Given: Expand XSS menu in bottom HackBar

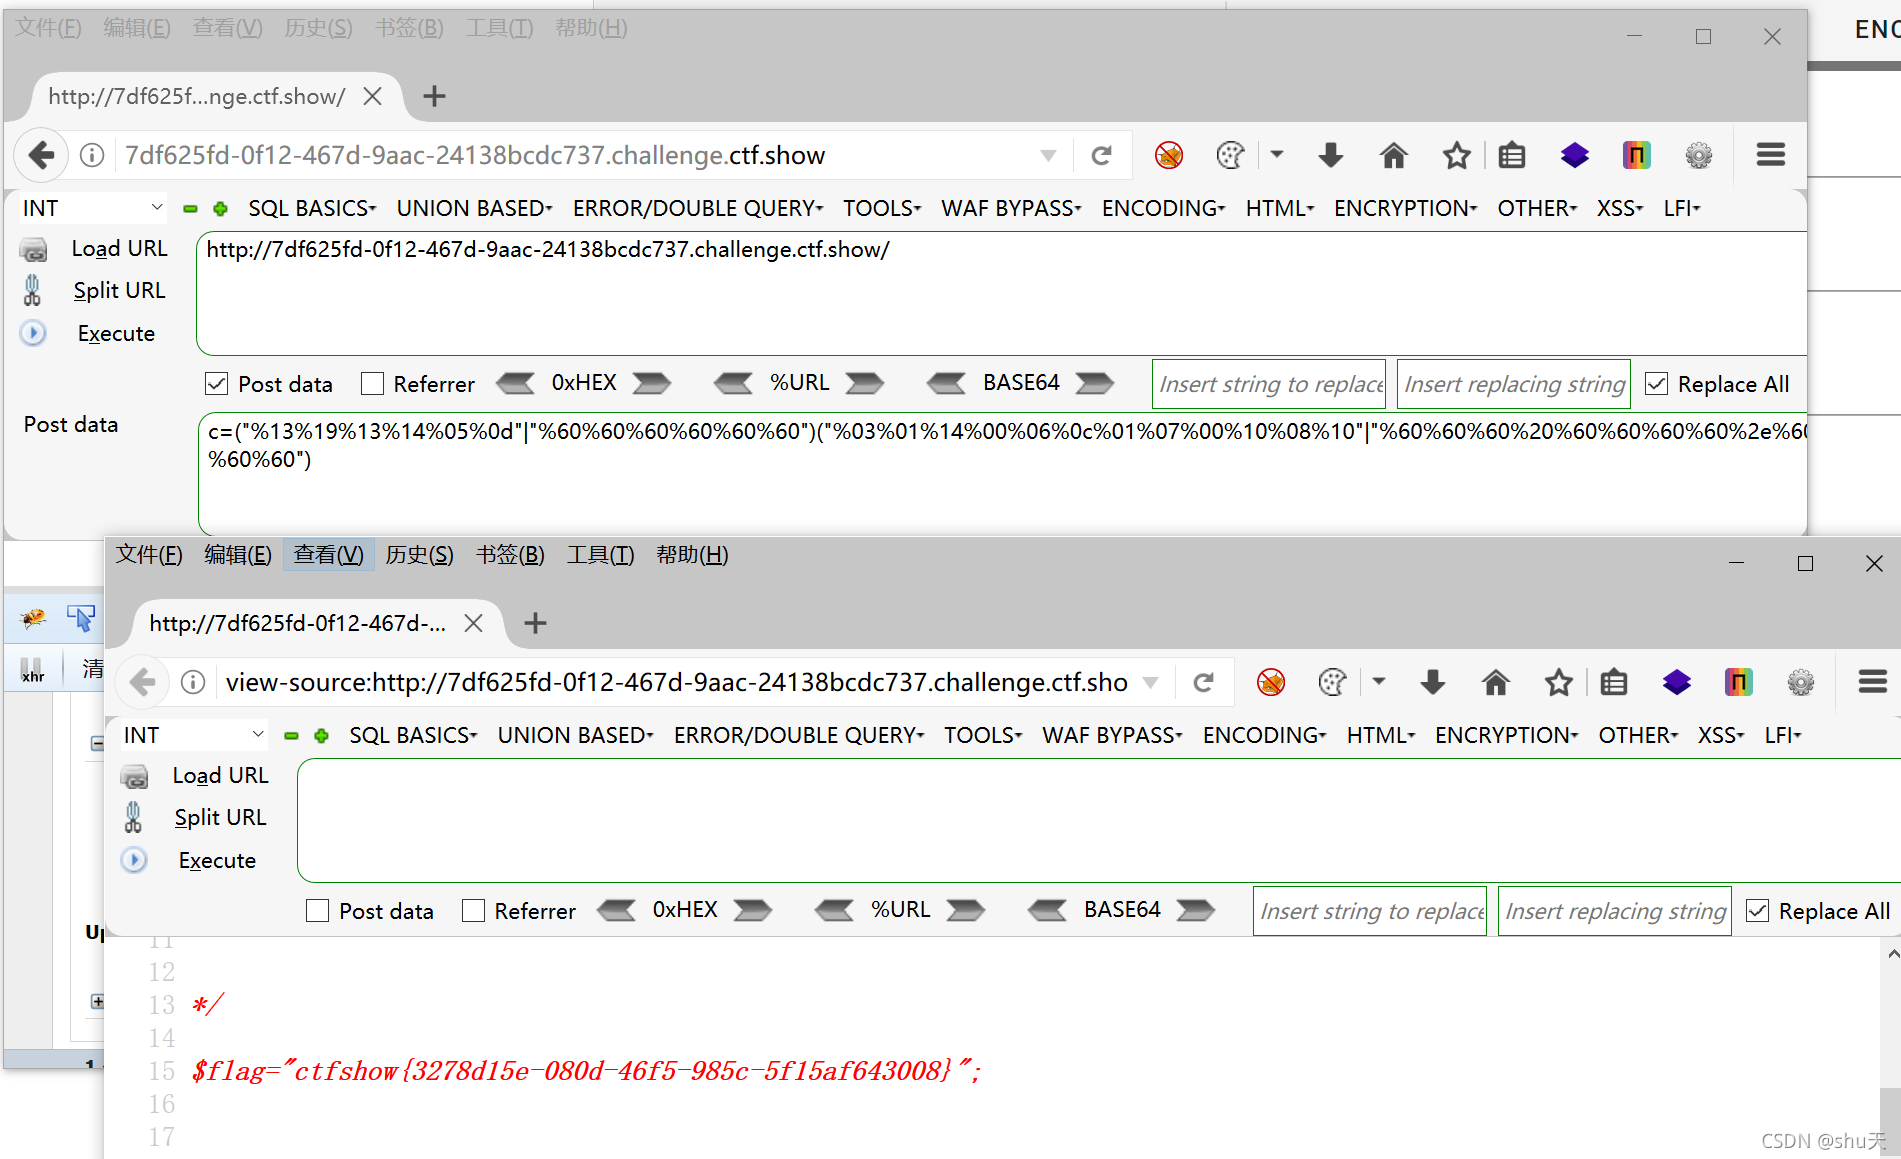Looking at the screenshot, I should (x=1720, y=735).
